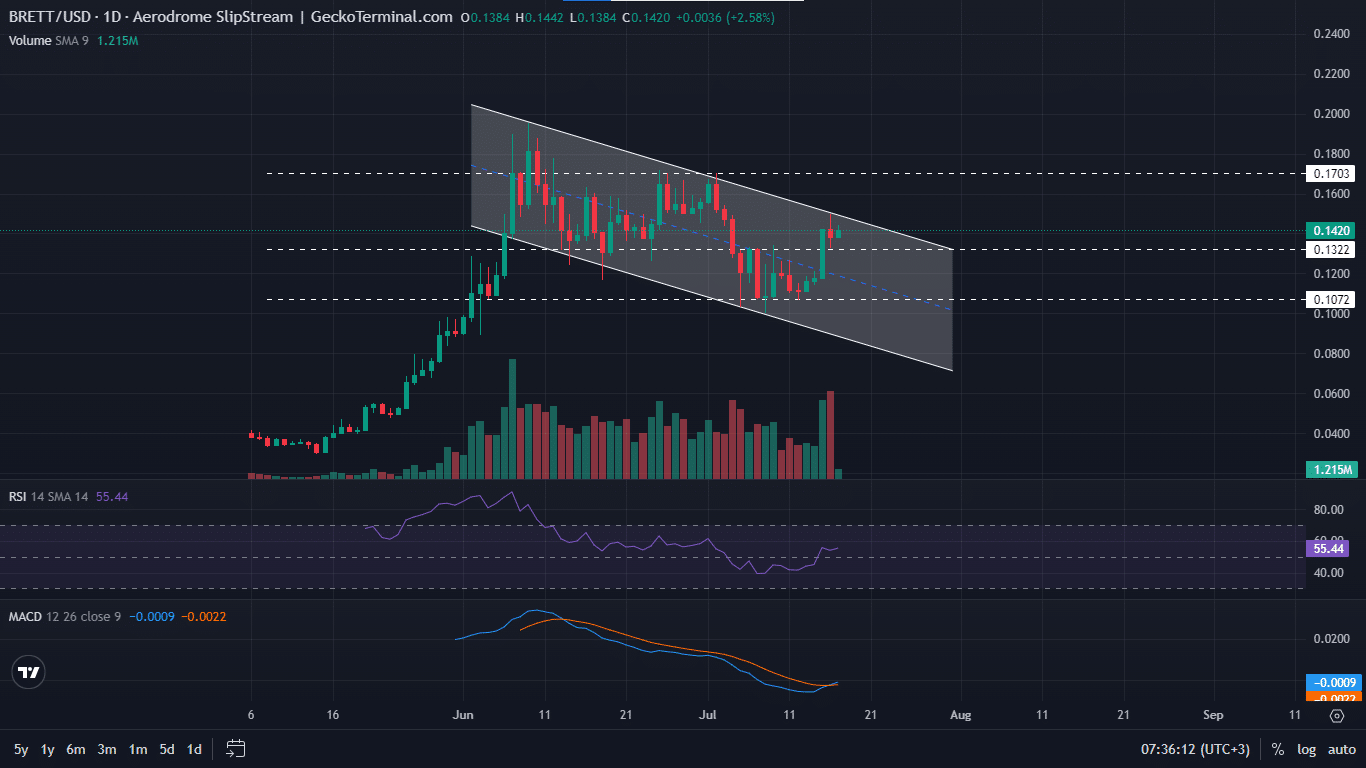The width and height of the screenshot is (1366, 768).
Task: Click the 0.1072 price level label
Action: point(1330,298)
